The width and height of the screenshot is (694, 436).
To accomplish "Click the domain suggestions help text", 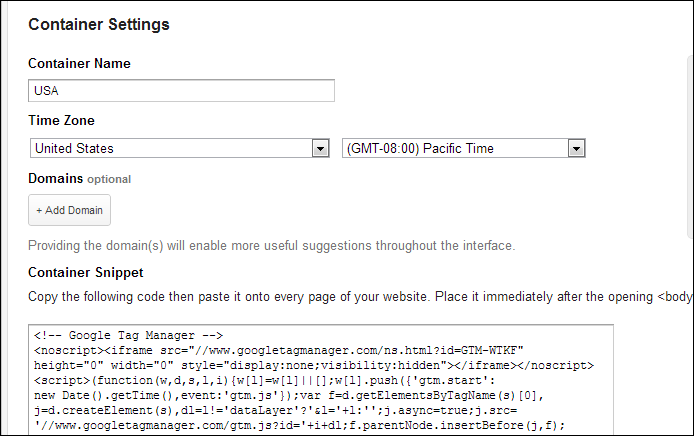I will click(271, 245).
